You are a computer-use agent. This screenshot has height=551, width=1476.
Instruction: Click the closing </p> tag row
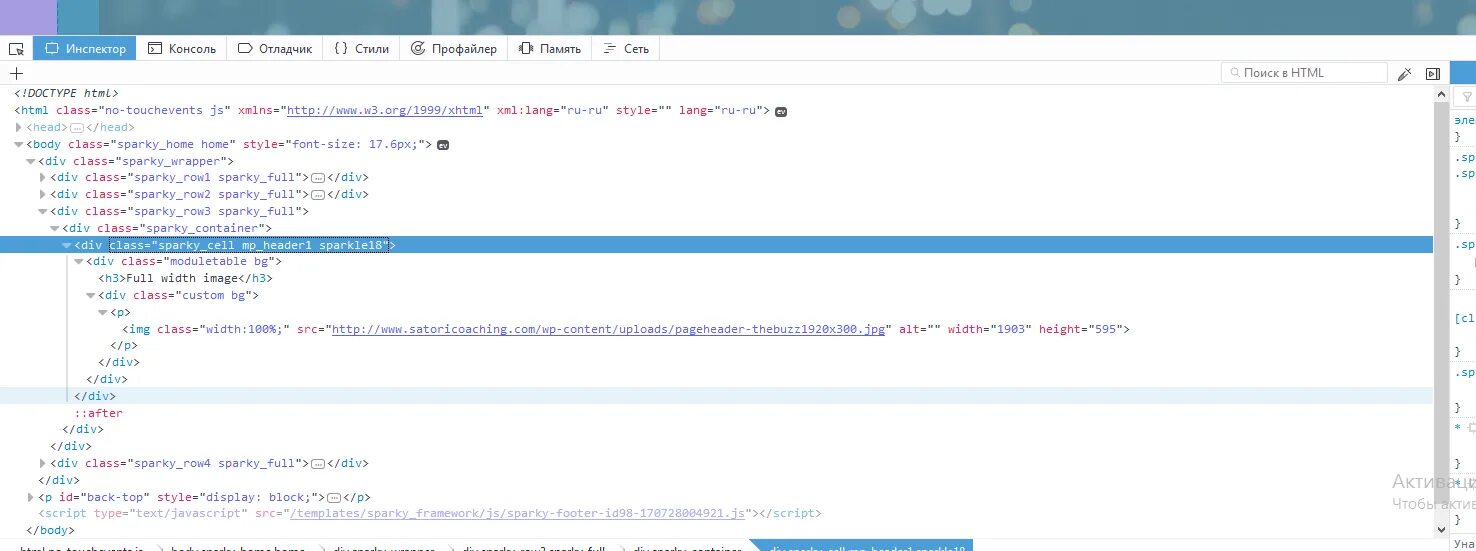716,346
